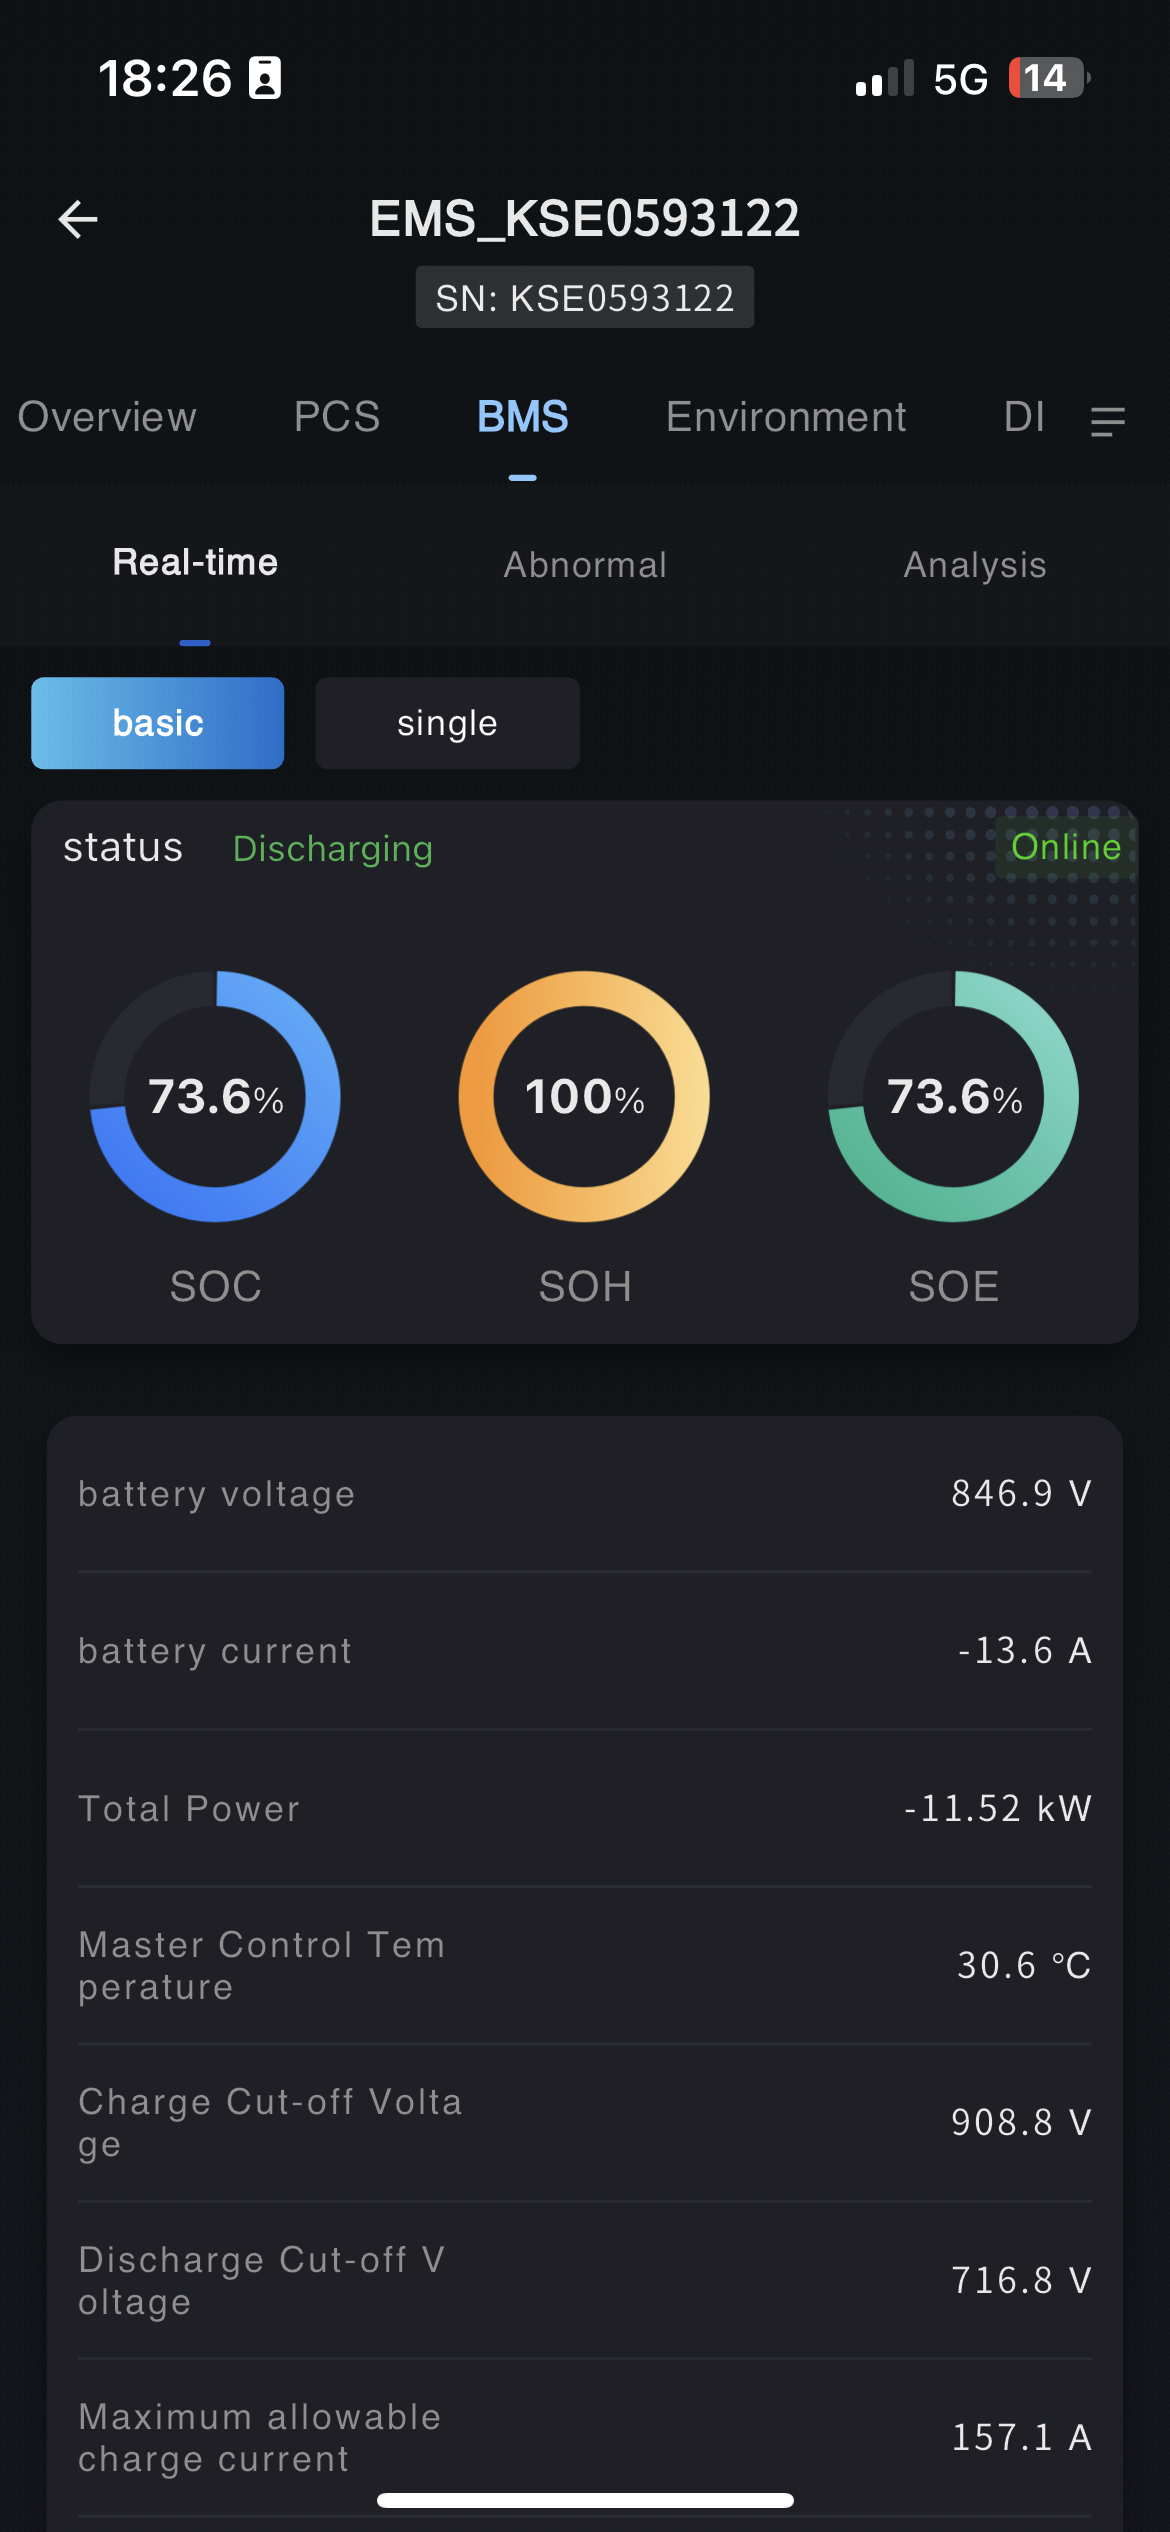The width and height of the screenshot is (1170, 2532).
Task: Tap the back arrow icon
Action: tap(78, 219)
